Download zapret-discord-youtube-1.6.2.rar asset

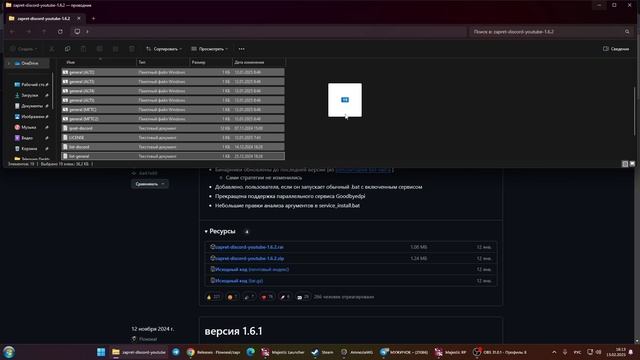click(249, 247)
